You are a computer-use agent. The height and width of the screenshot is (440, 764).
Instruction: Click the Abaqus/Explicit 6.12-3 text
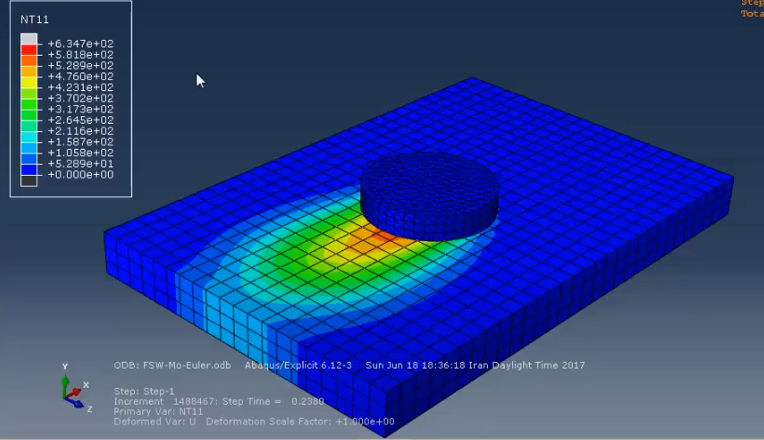point(298,365)
